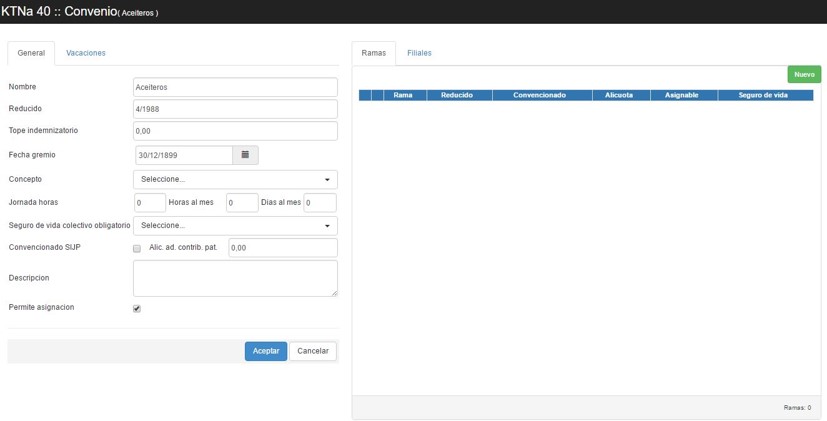Edit the Tope indemnizatorio field

tap(235, 131)
